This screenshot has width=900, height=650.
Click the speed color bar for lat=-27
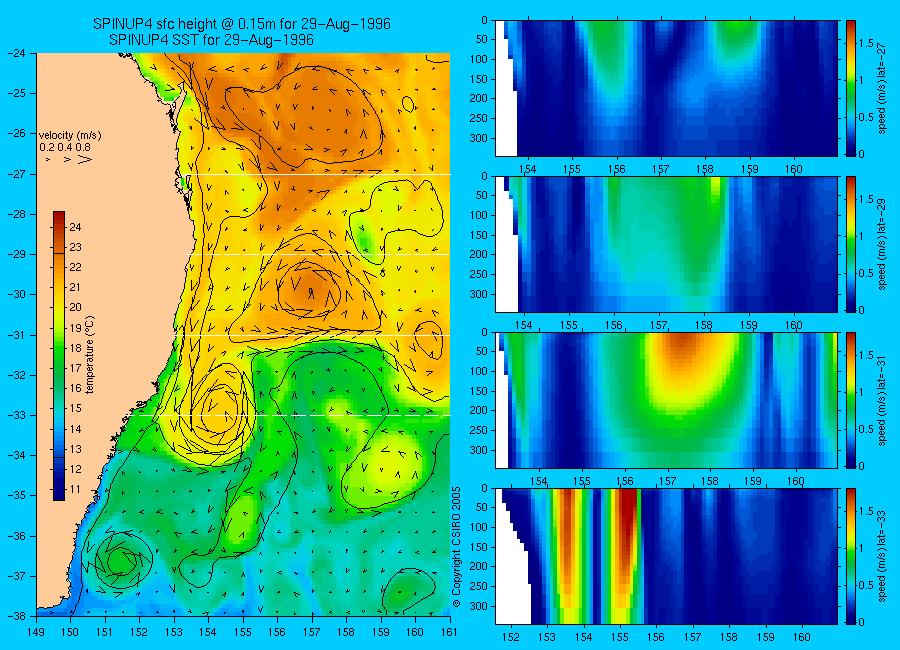[x=851, y=88]
